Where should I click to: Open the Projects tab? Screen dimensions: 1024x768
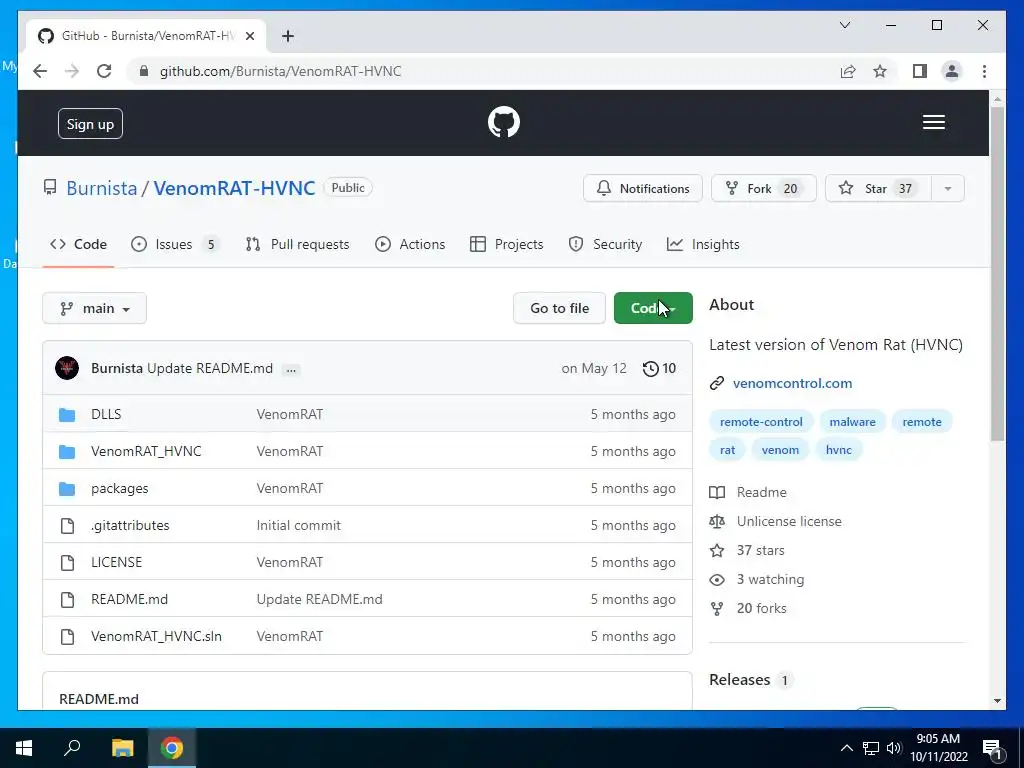[x=507, y=244]
